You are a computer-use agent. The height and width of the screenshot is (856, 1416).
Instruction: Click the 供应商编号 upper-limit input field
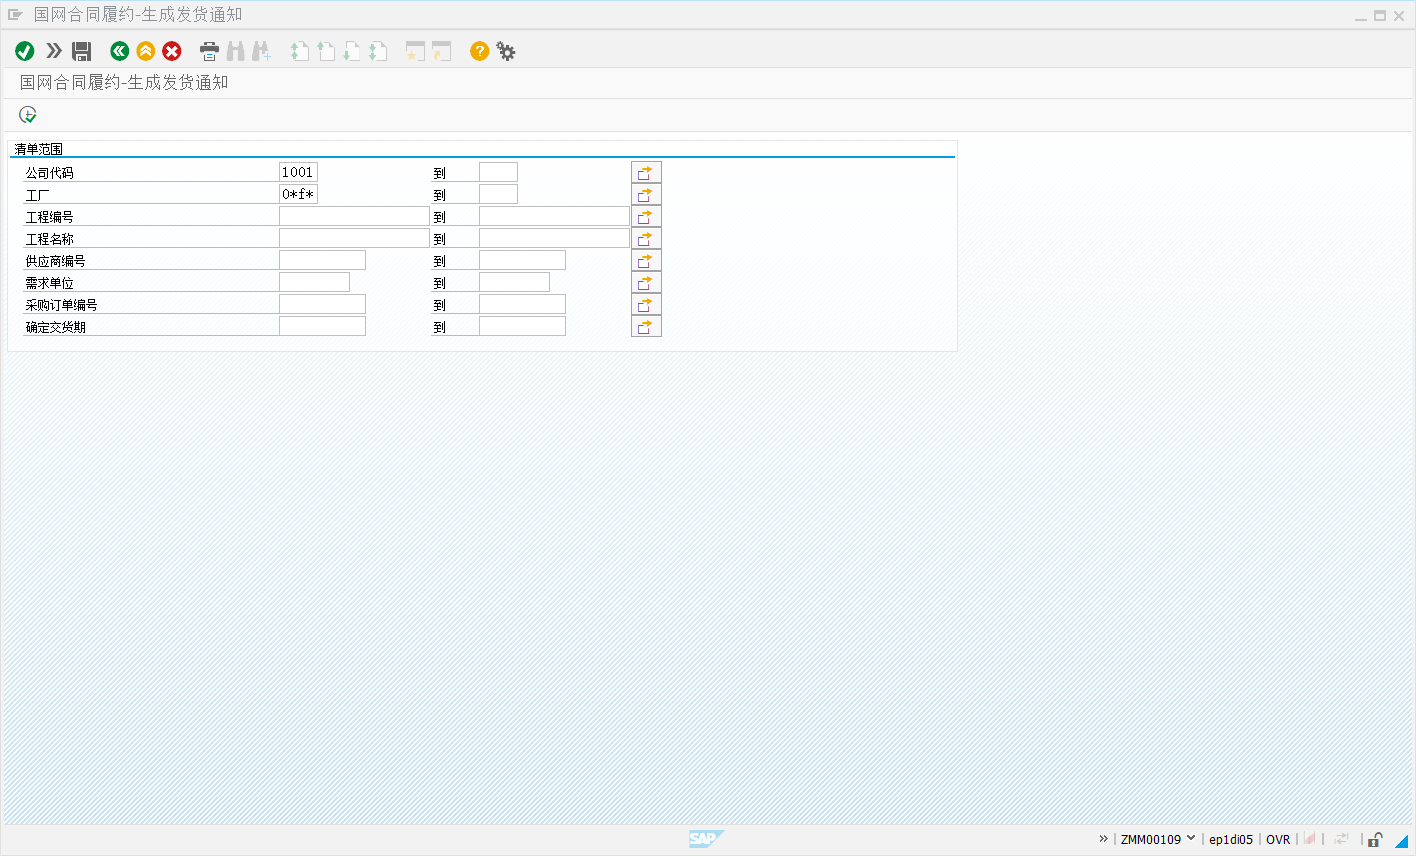pos(522,260)
